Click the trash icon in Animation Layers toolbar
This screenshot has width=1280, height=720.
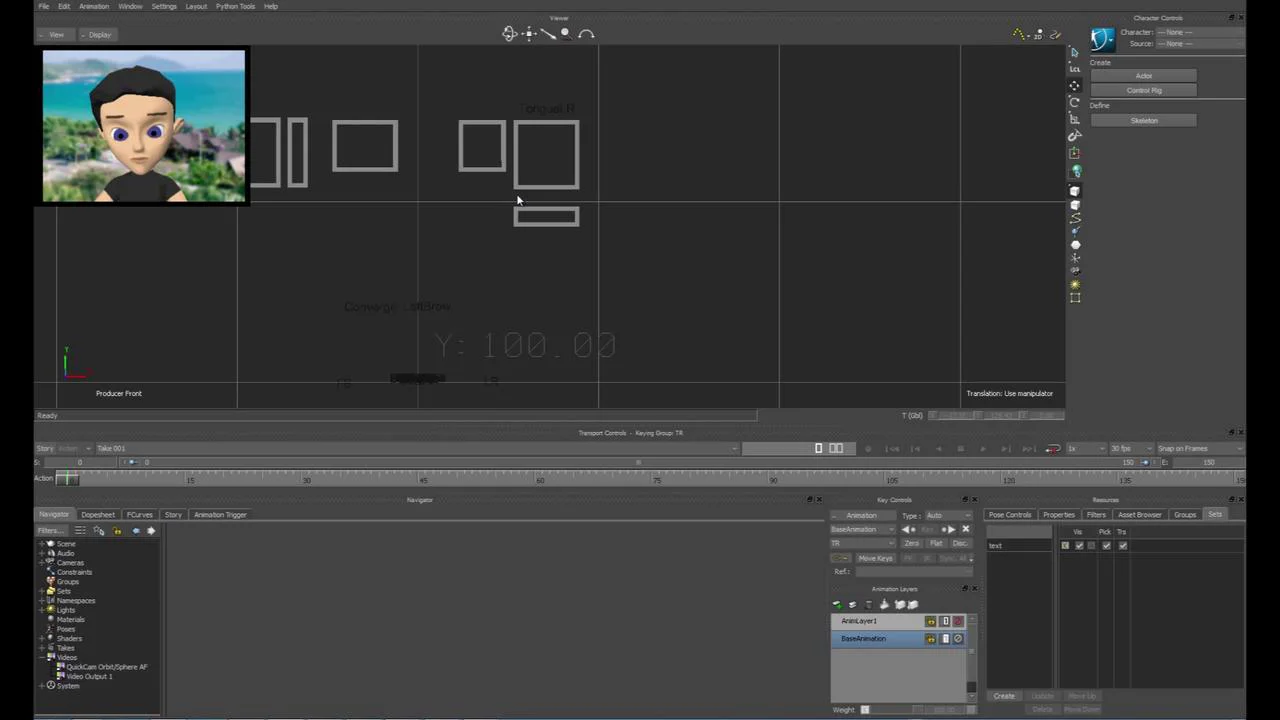tap(868, 604)
